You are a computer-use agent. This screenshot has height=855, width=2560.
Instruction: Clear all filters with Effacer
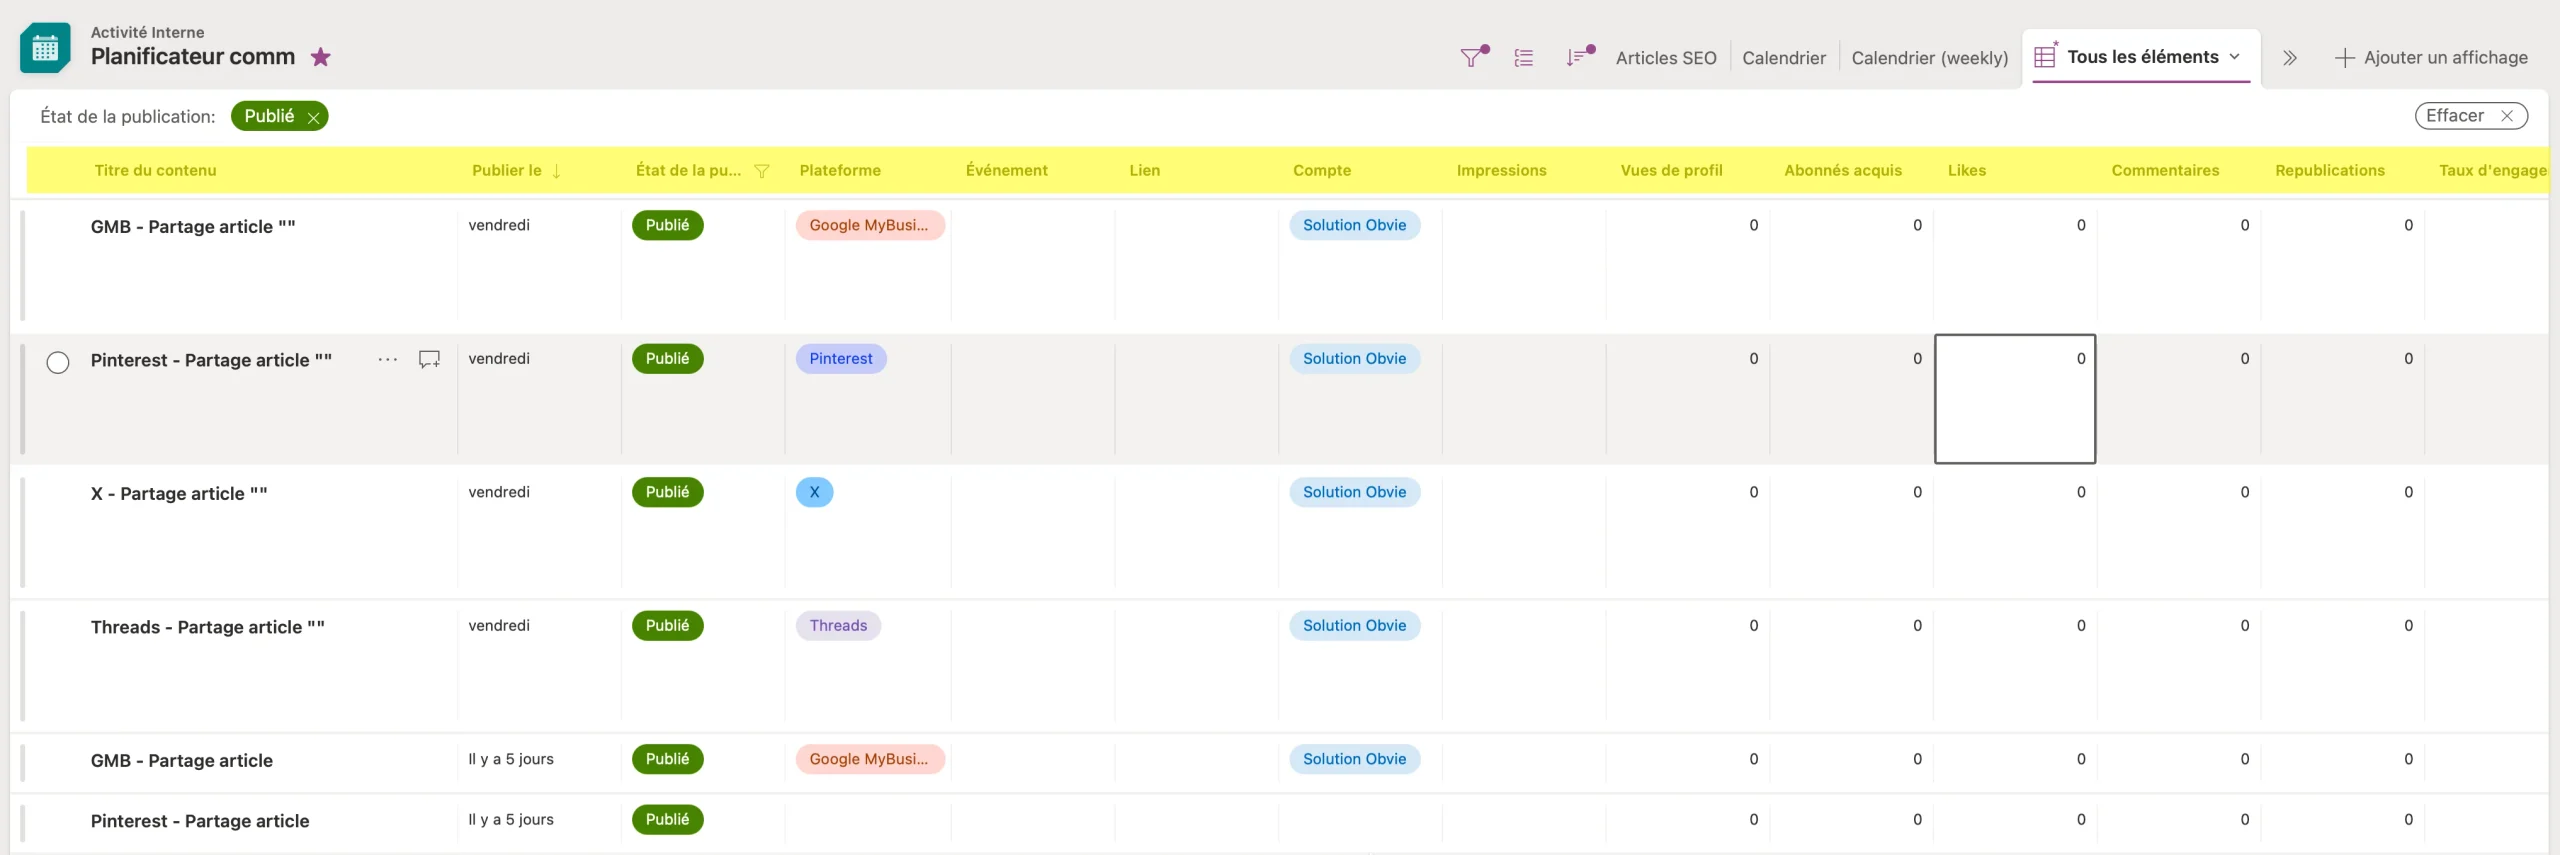(2471, 116)
